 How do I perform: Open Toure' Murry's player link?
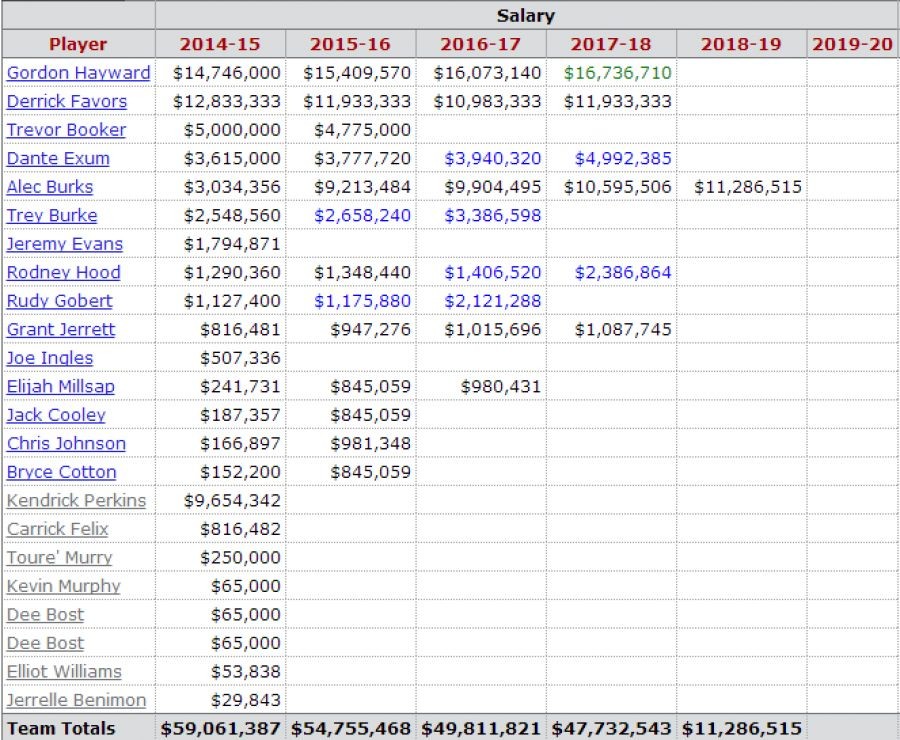(60, 557)
